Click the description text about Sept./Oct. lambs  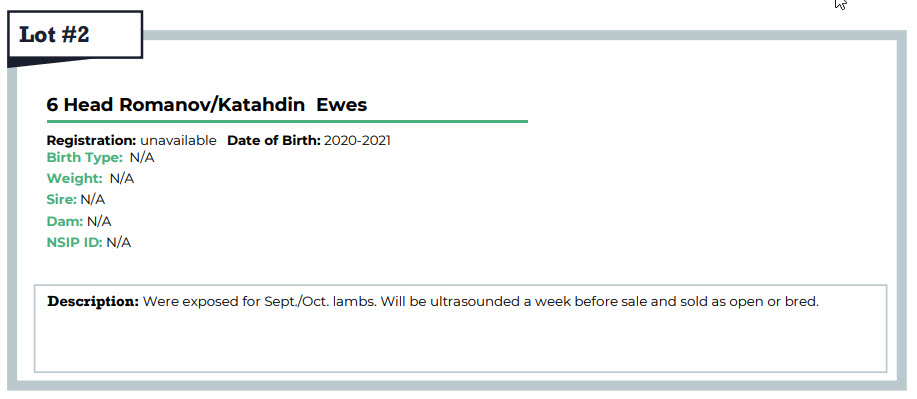481,302
